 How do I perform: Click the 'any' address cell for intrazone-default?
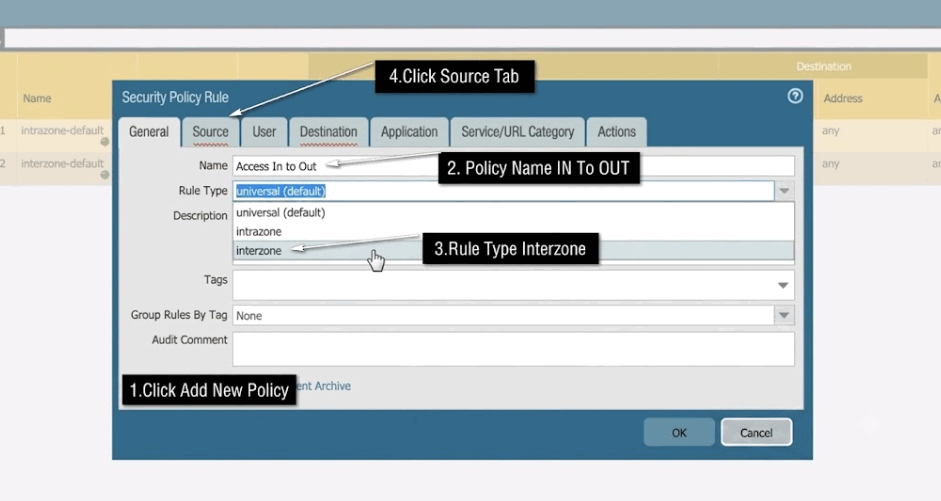pyautogui.click(x=831, y=130)
